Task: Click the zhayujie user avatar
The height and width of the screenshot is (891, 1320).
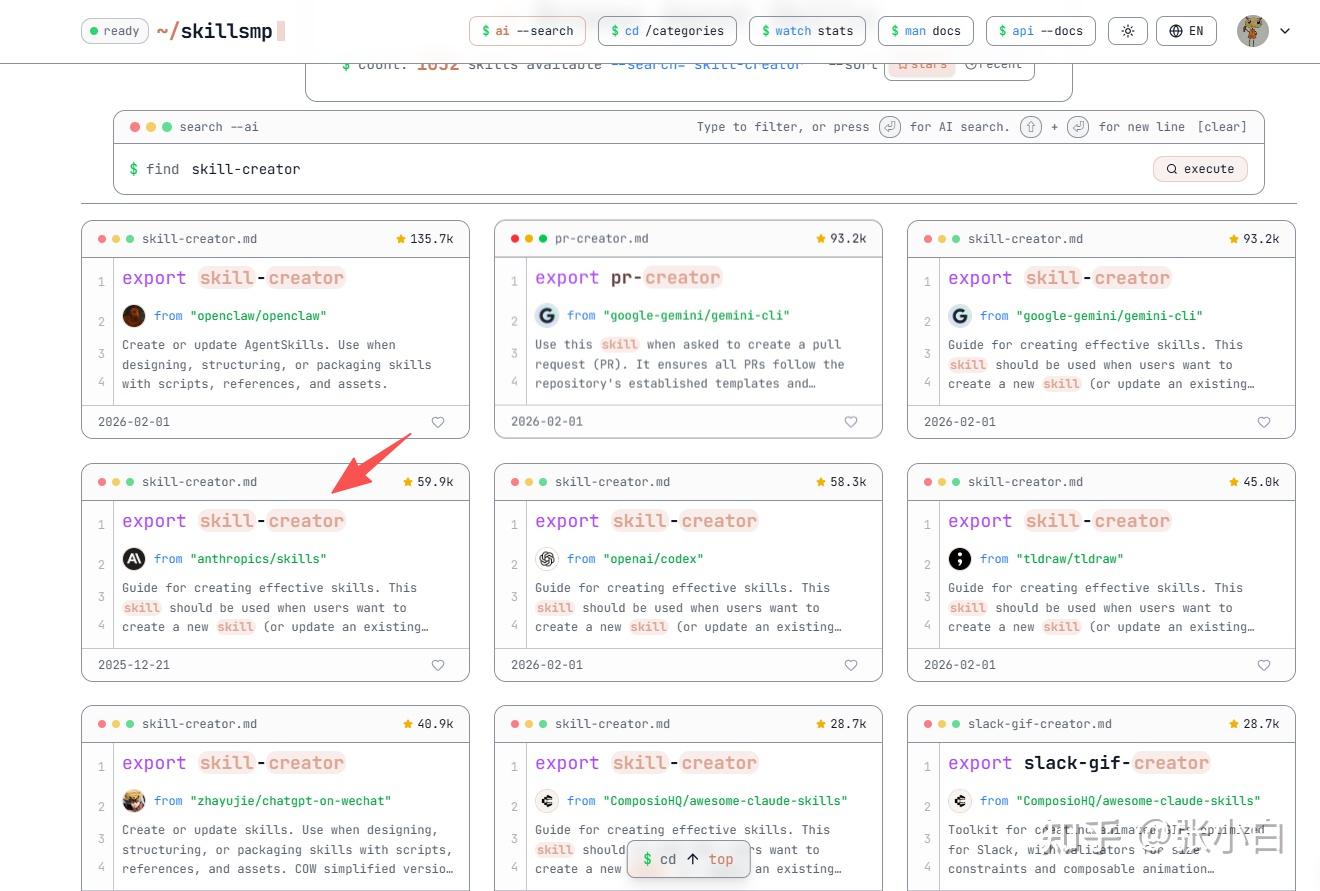Action: tap(134, 801)
